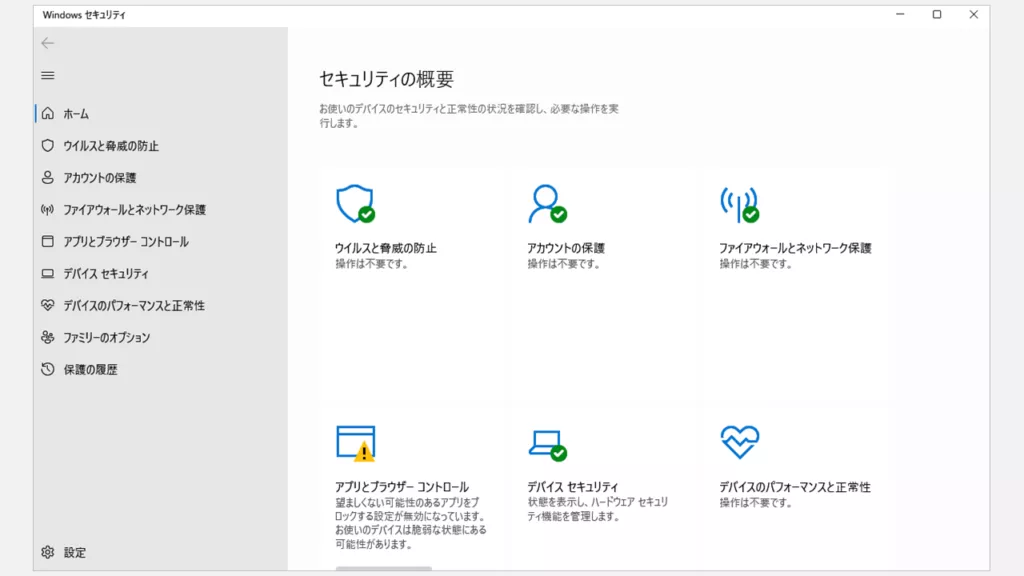Click the settings gear icon in sidebar

pos(47,552)
